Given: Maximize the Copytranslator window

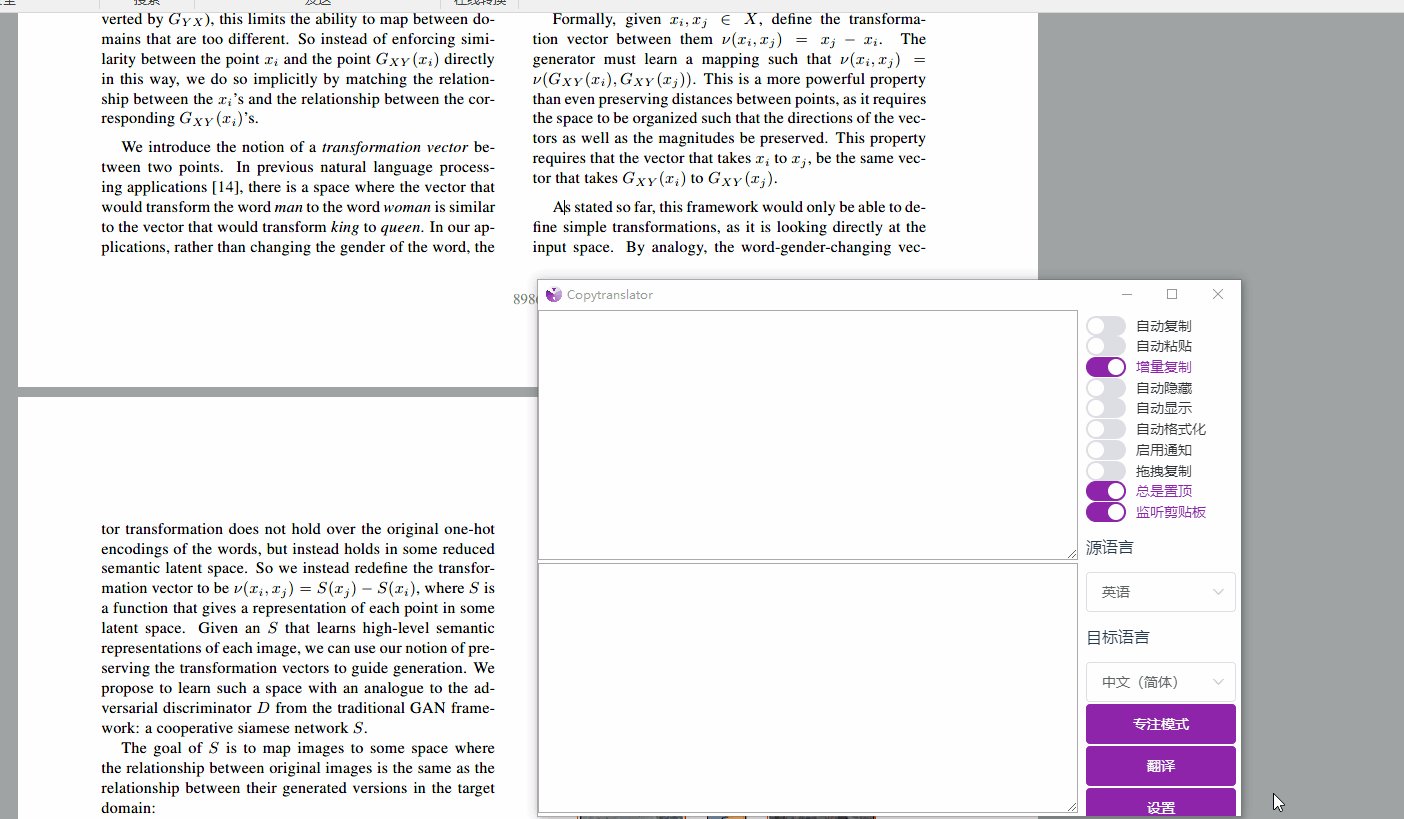Looking at the screenshot, I should [1172, 294].
